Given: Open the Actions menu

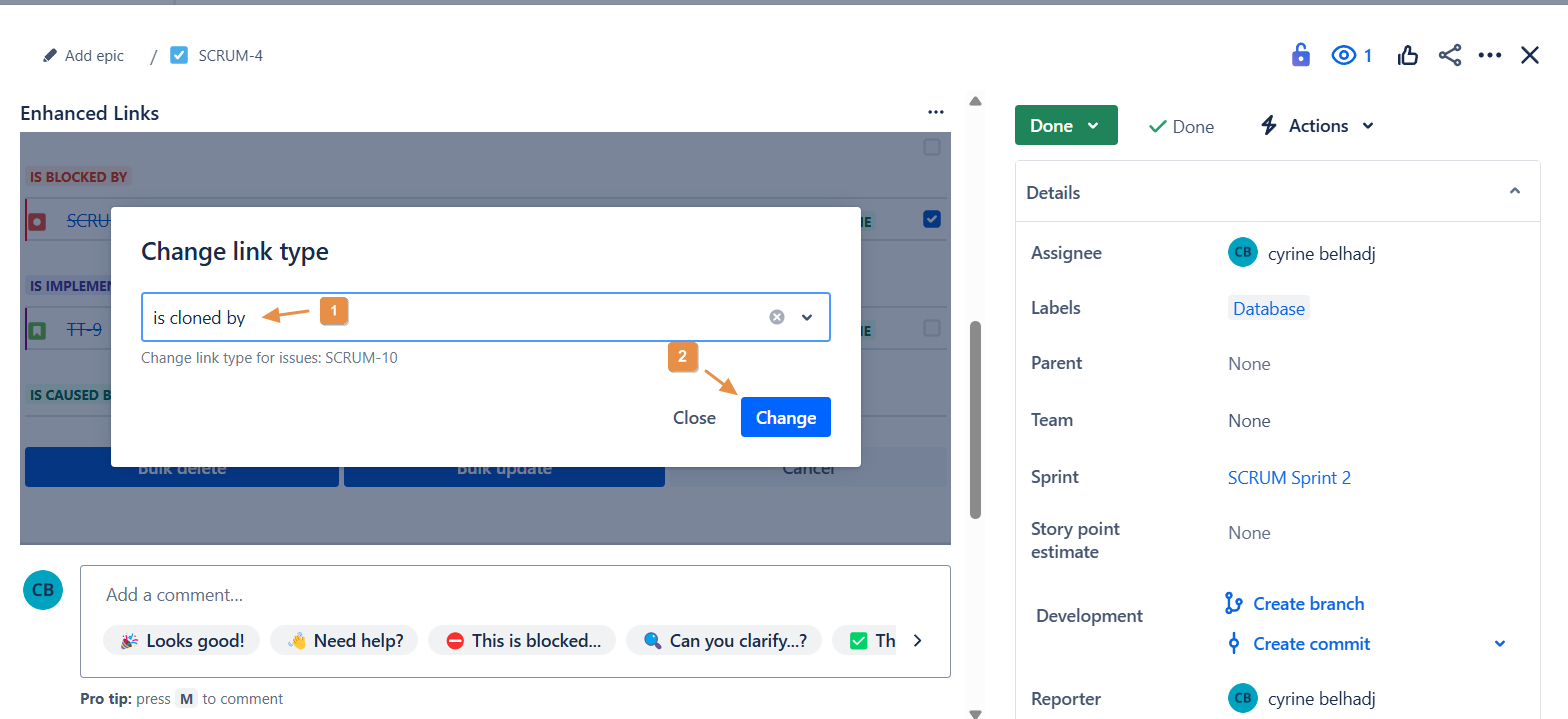Looking at the screenshot, I should point(1317,125).
